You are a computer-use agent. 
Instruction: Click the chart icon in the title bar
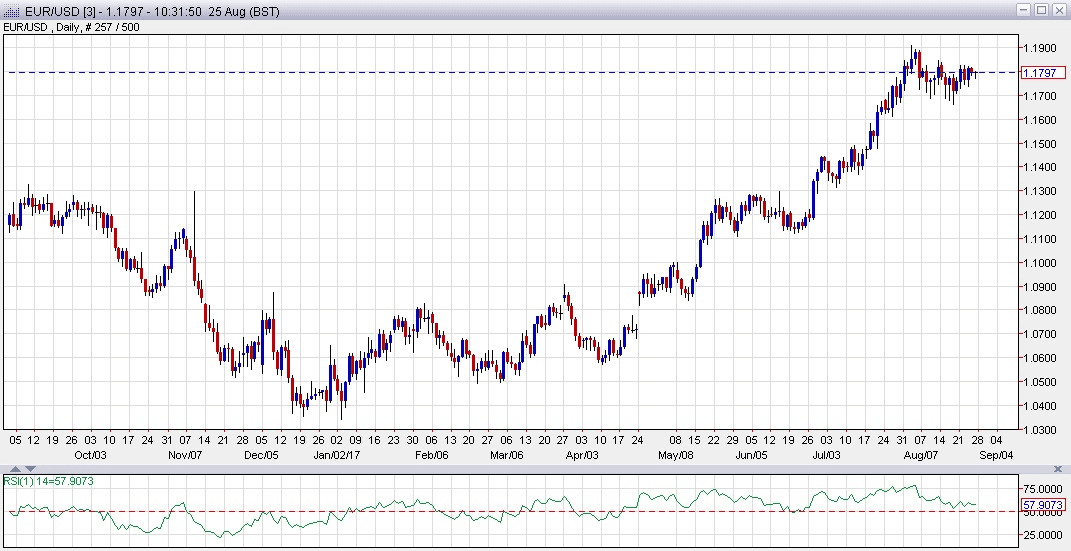point(11,11)
